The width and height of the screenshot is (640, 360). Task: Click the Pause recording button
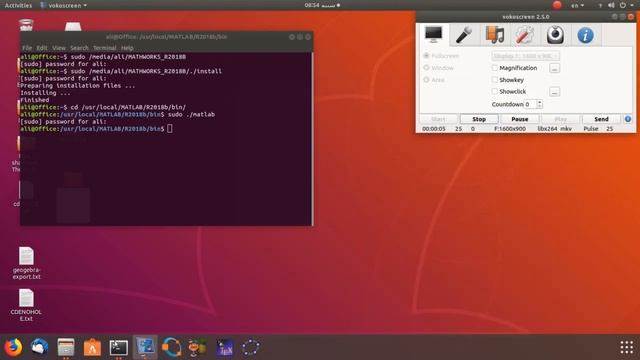point(520,119)
